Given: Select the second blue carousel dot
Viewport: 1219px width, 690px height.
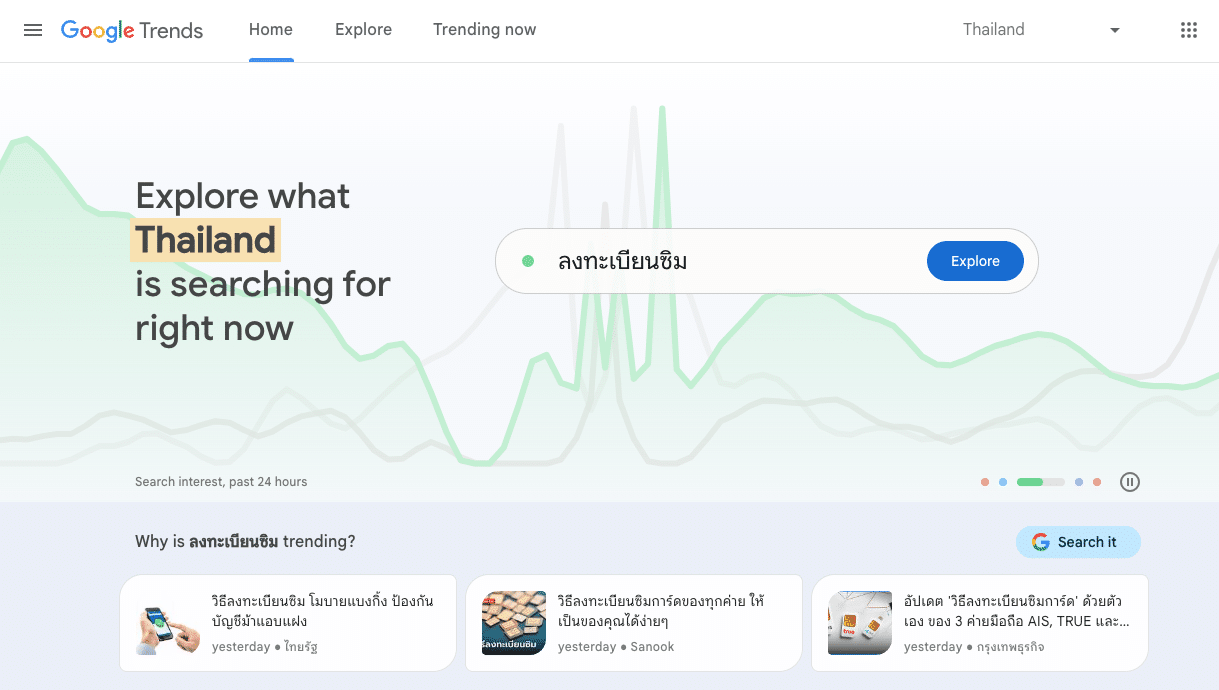Looking at the screenshot, I should pyautogui.click(x=1003, y=482).
